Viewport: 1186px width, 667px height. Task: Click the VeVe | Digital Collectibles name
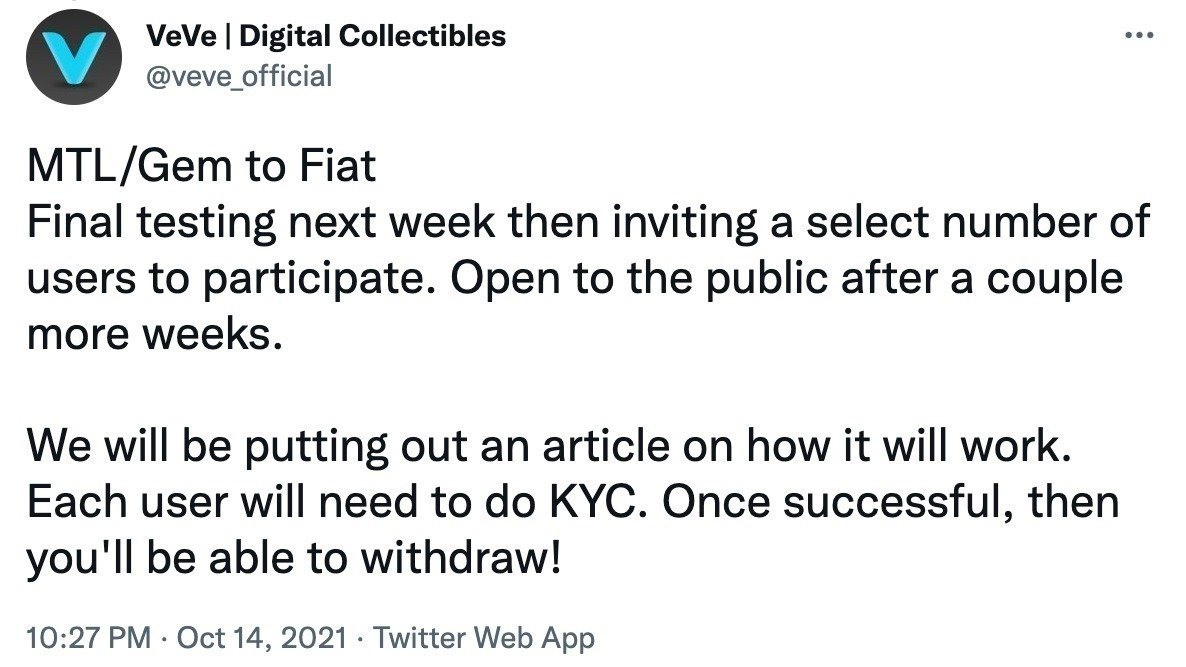[x=330, y=35]
